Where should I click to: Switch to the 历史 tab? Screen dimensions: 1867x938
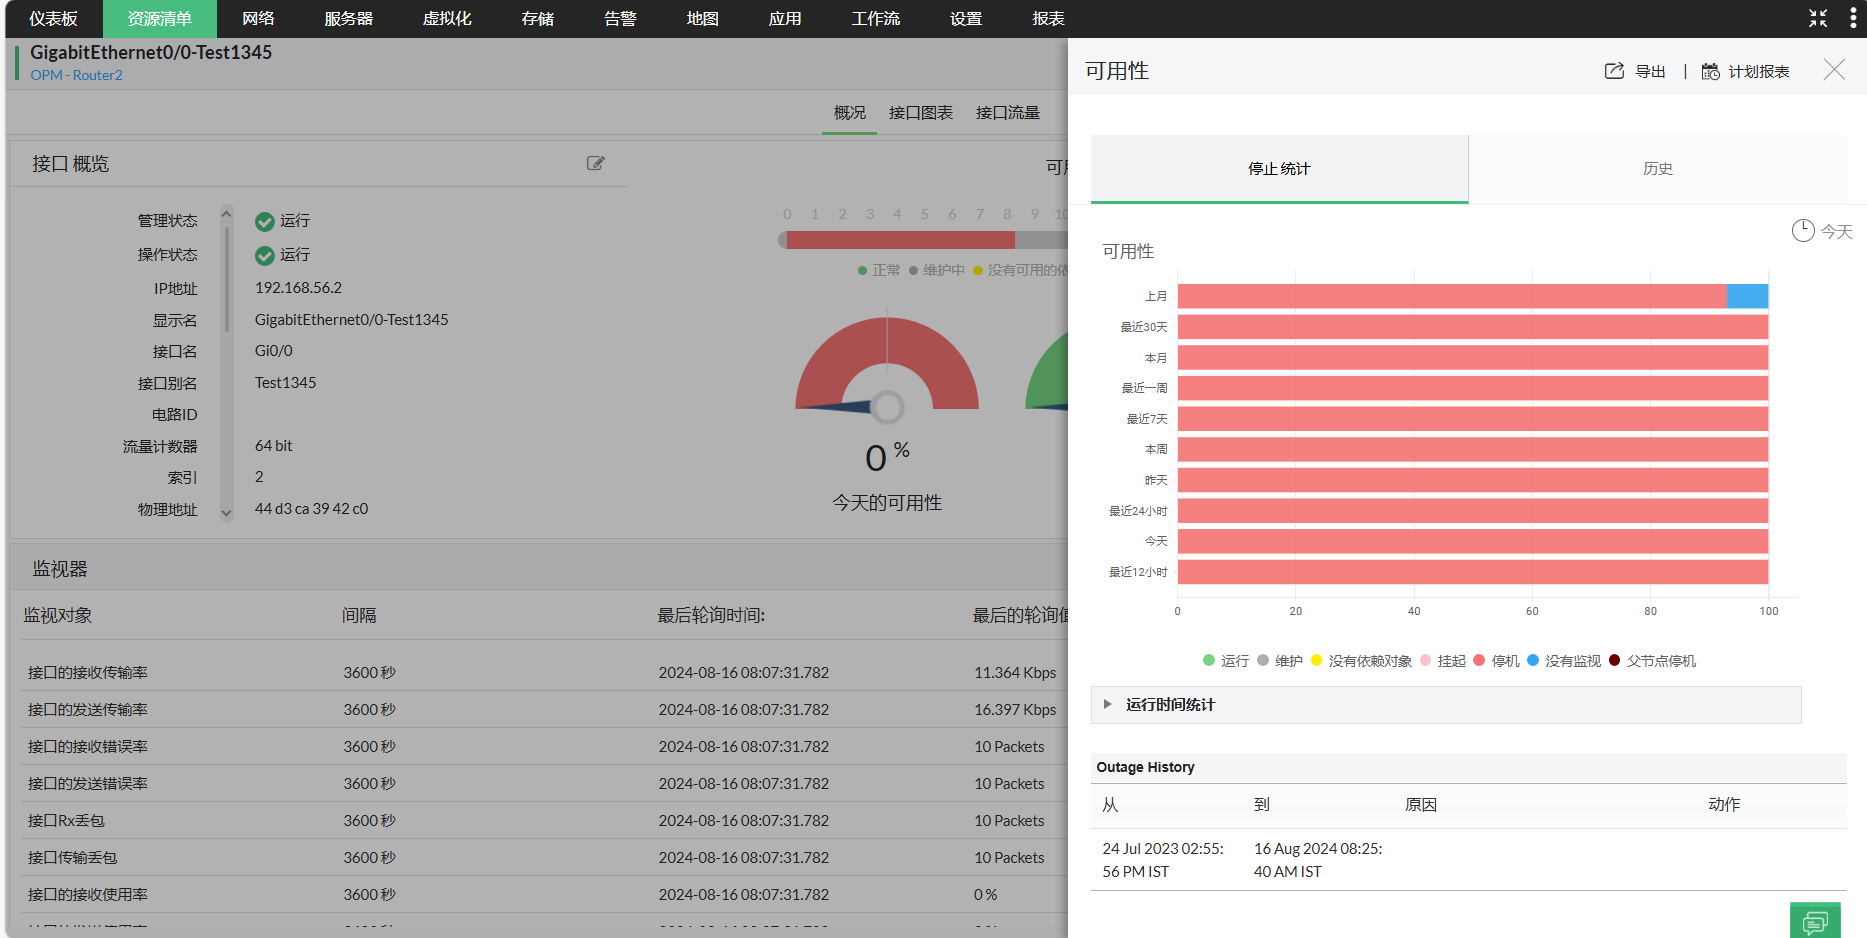(1658, 169)
